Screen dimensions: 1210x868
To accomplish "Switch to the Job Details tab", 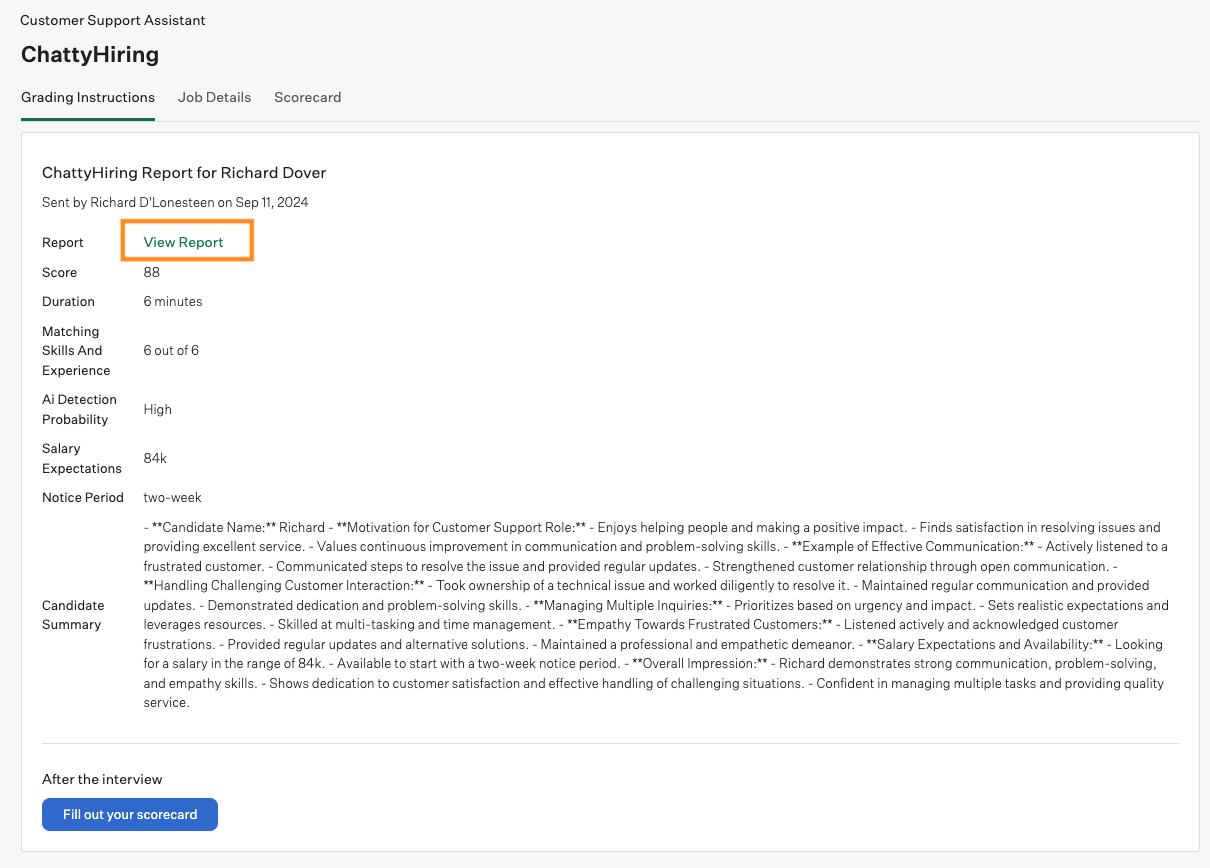I will [x=214, y=97].
